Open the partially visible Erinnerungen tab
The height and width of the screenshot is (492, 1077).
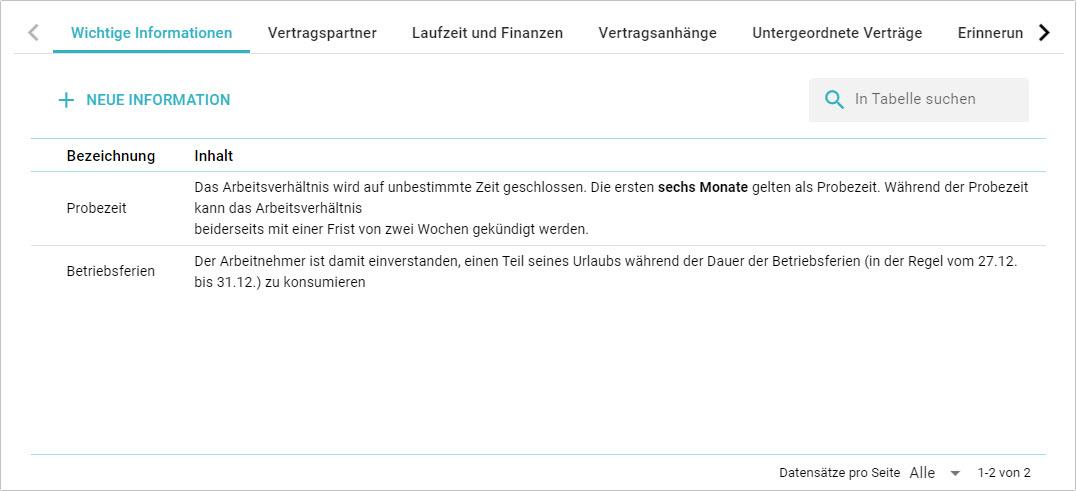click(990, 33)
